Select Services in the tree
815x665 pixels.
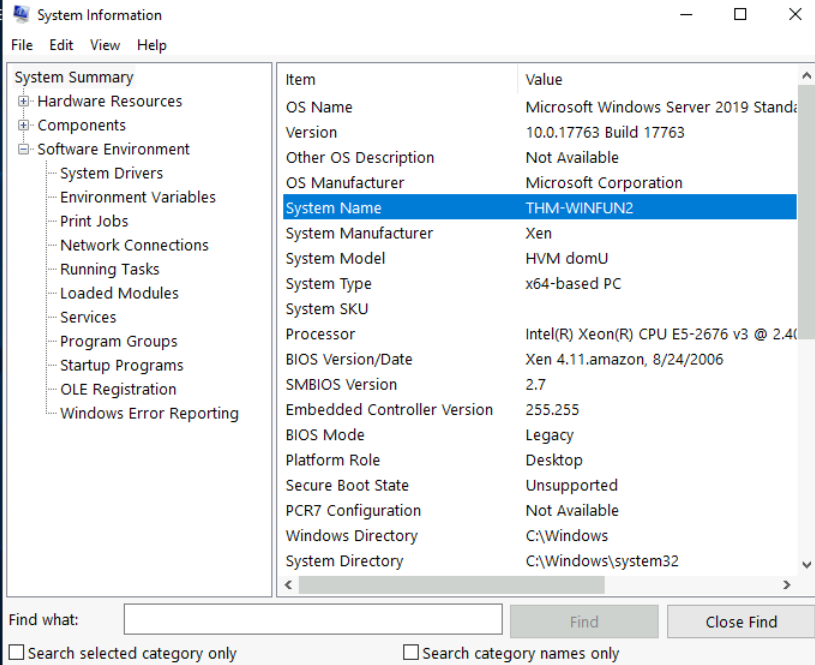click(88, 317)
